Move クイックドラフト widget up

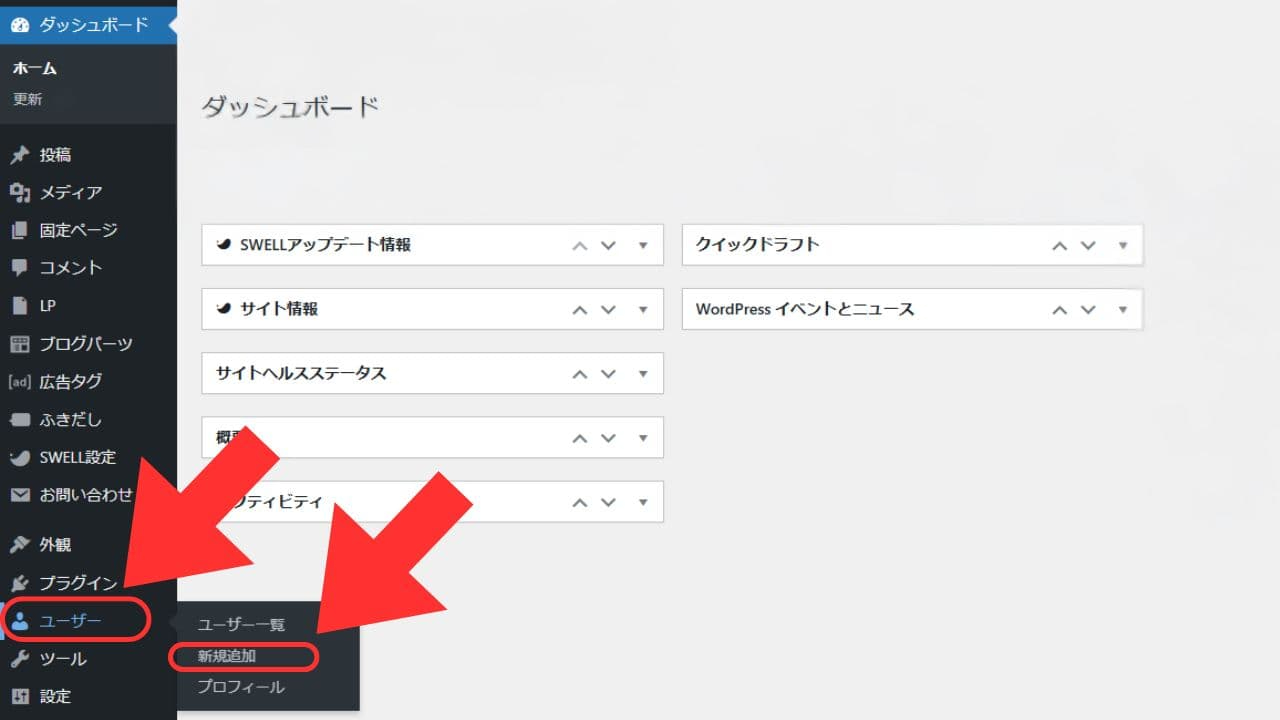coord(1059,245)
